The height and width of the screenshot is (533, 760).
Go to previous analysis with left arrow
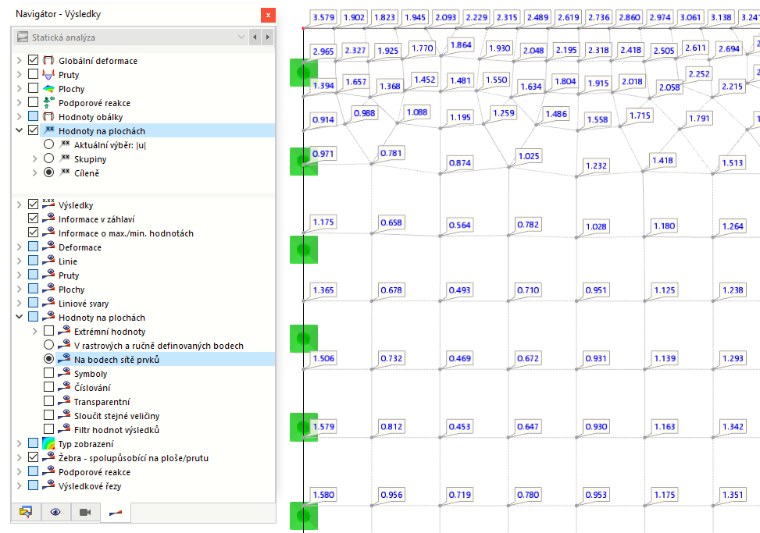pos(255,37)
